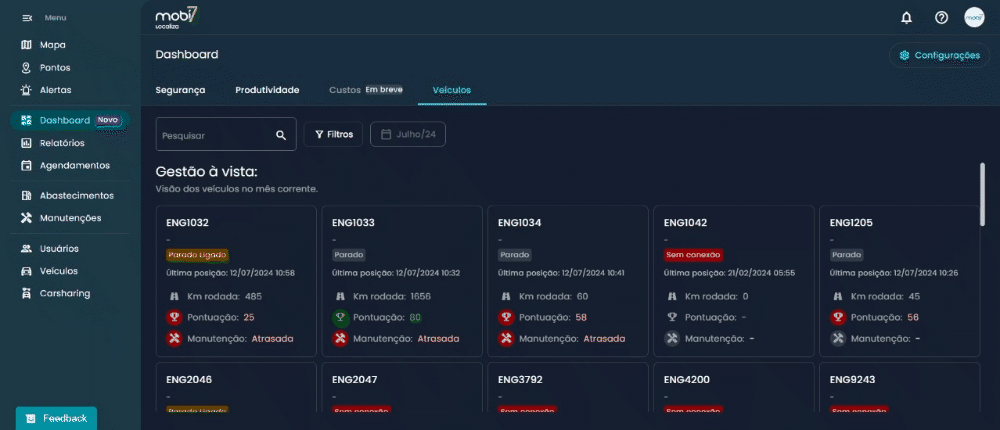1000x430 pixels.
Task: Click the trophy score icon on ENG1033
Action: click(x=340, y=317)
